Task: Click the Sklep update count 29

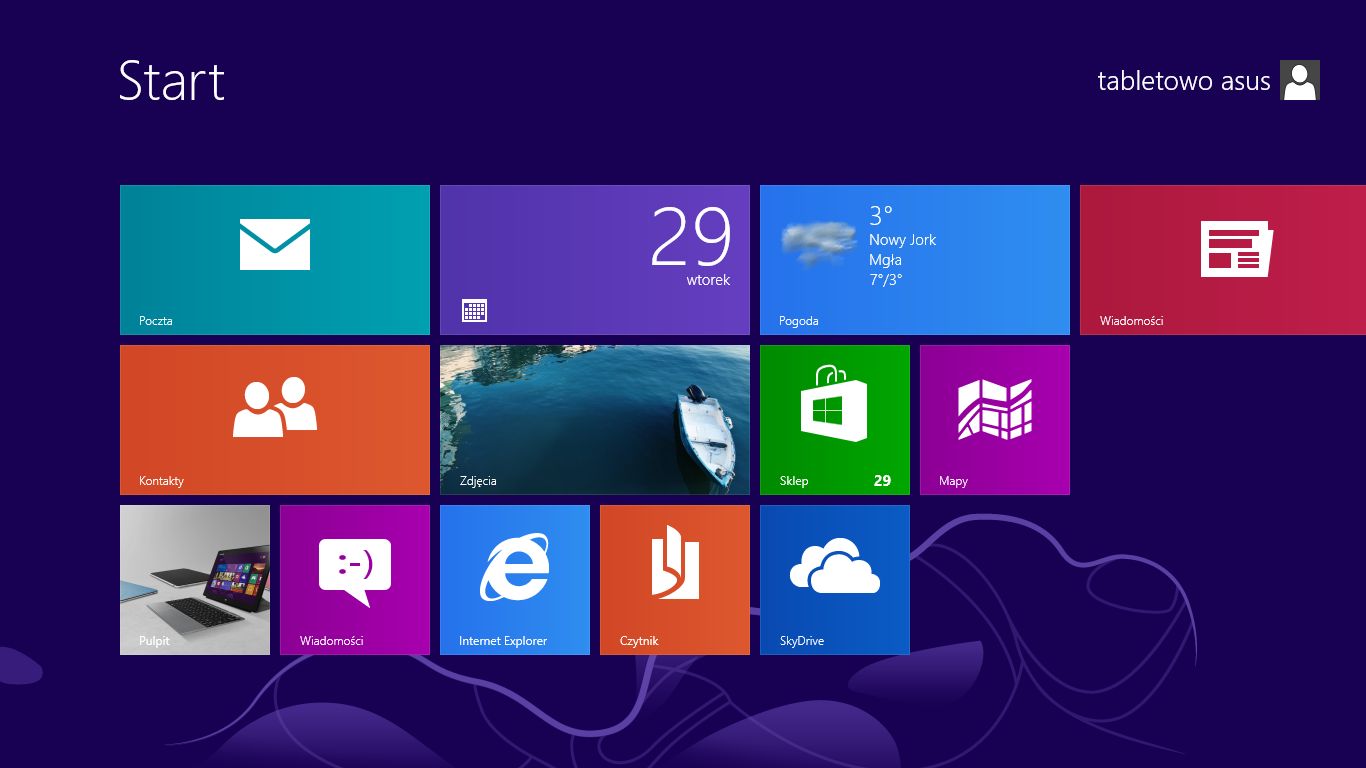Action: point(882,481)
